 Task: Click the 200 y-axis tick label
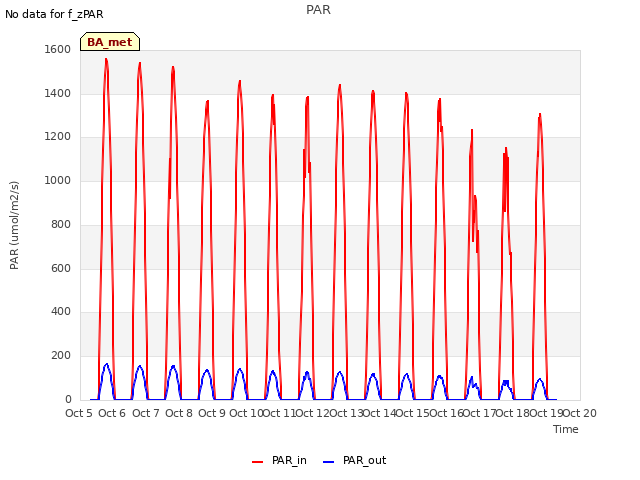click(x=61, y=356)
